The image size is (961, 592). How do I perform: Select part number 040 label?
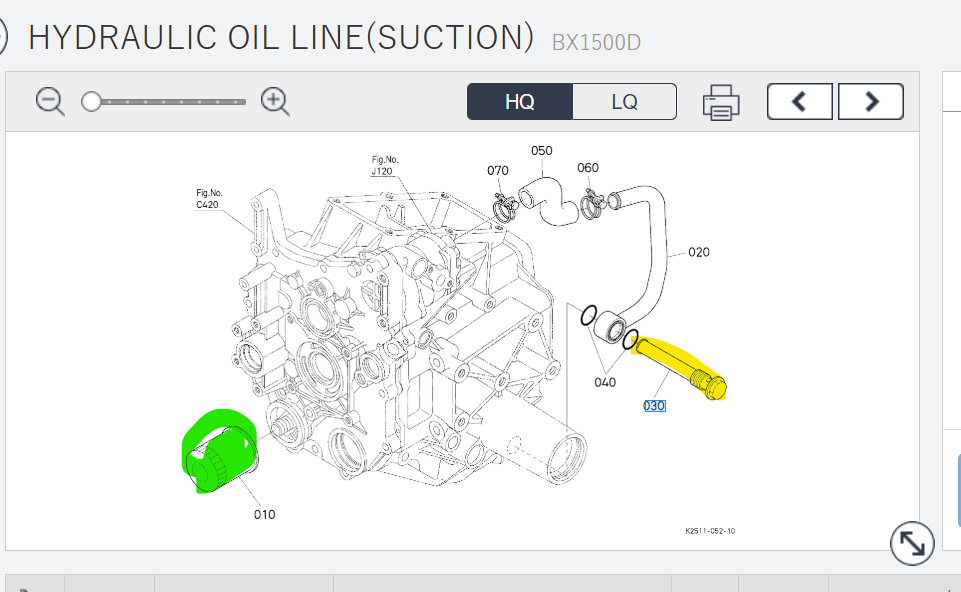coord(605,382)
